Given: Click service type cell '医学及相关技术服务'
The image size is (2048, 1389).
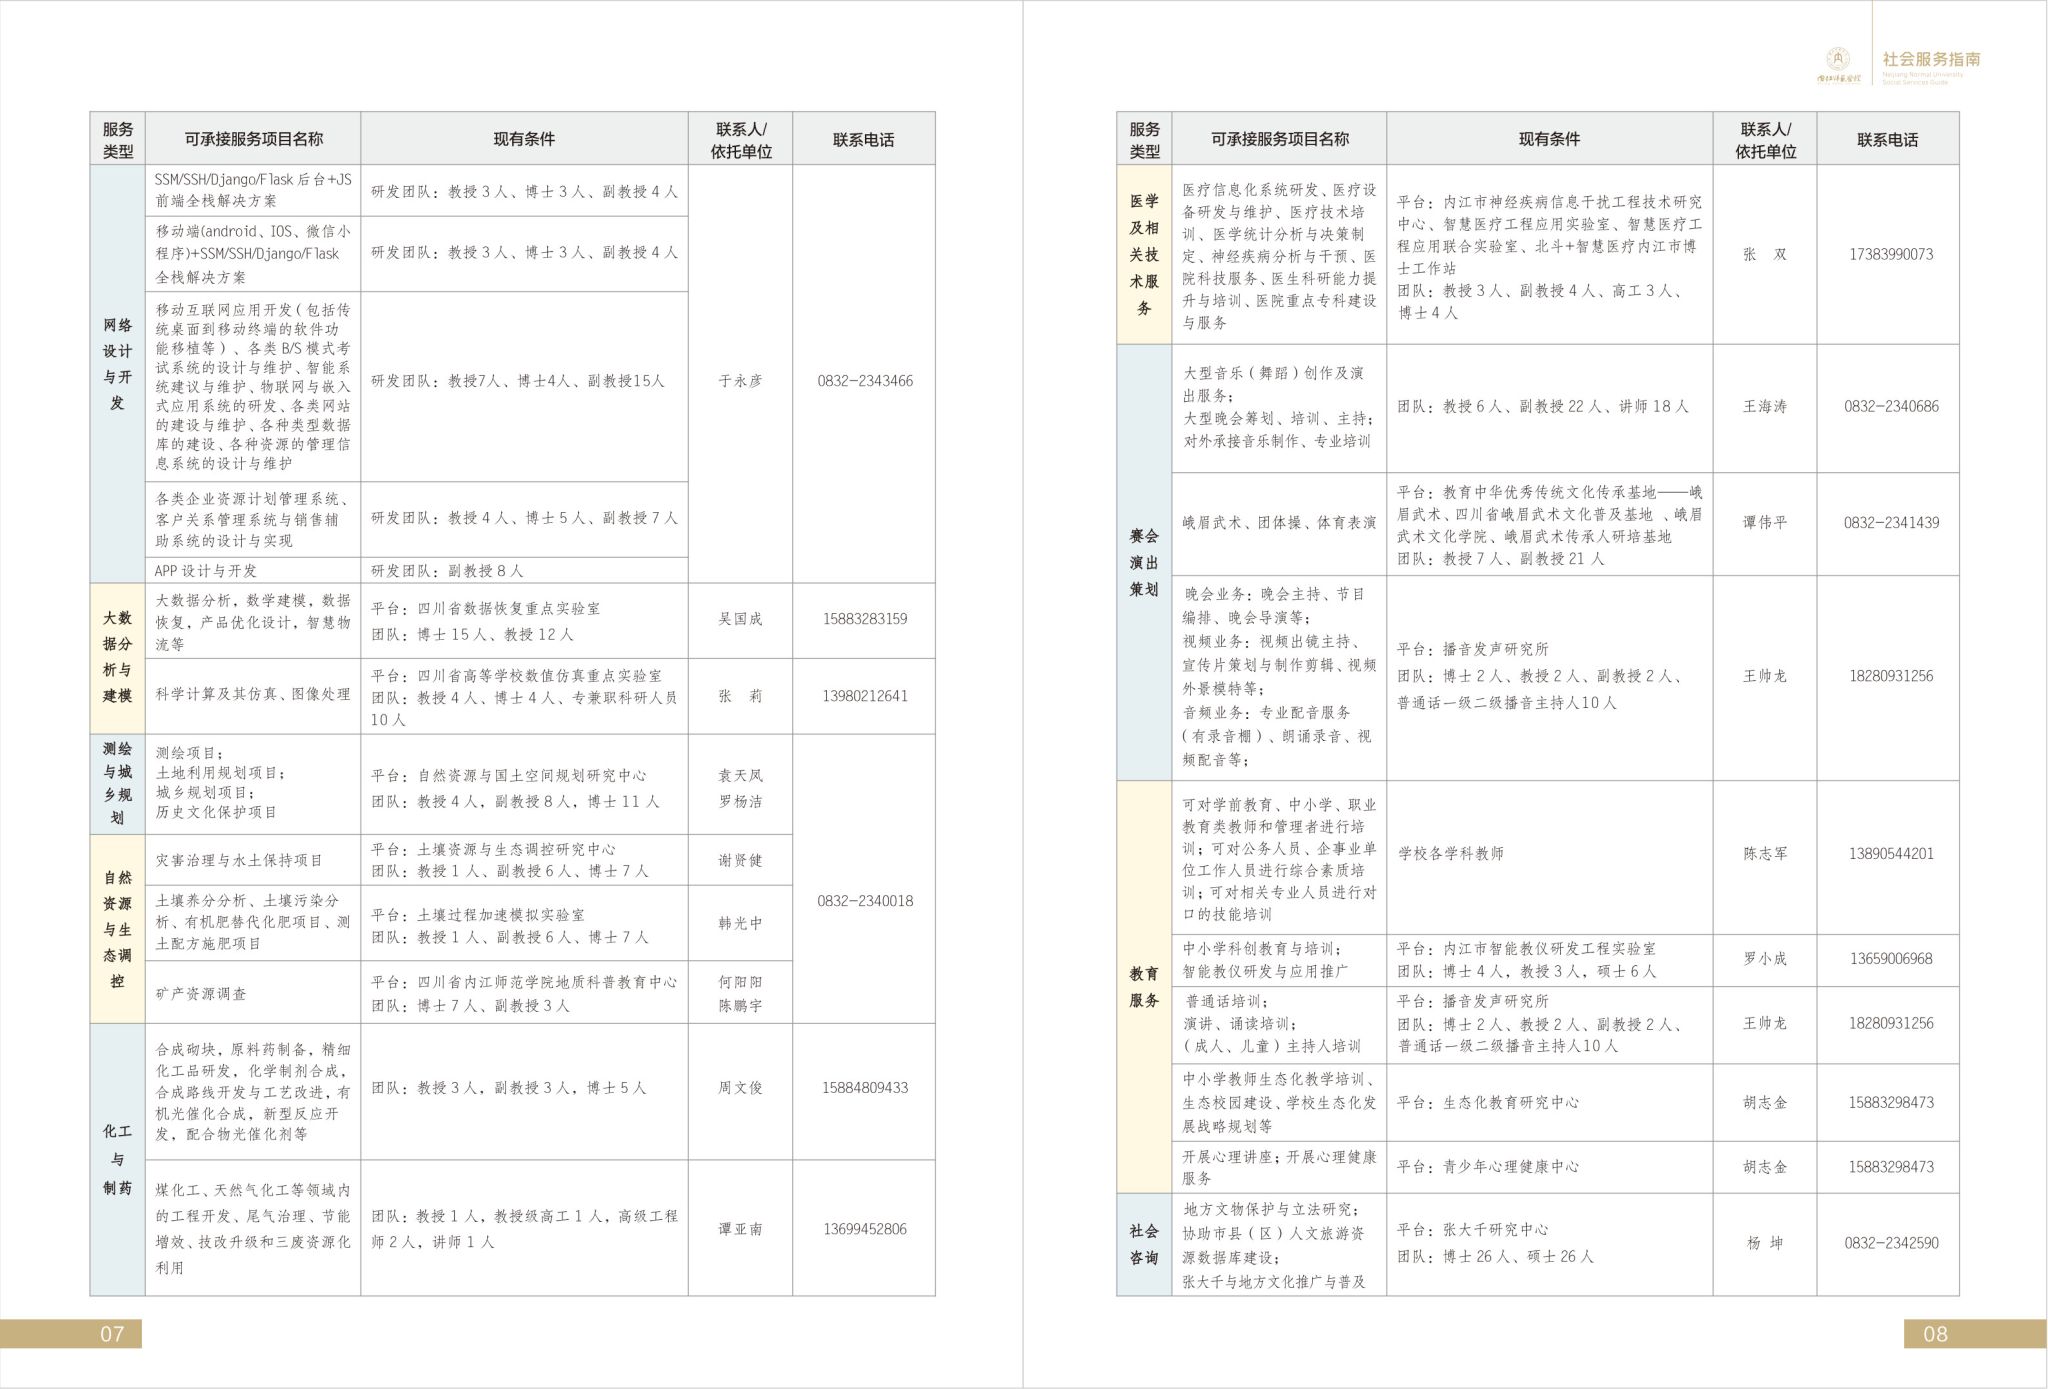Looking at the screenshot, I should coord(1144,255).
